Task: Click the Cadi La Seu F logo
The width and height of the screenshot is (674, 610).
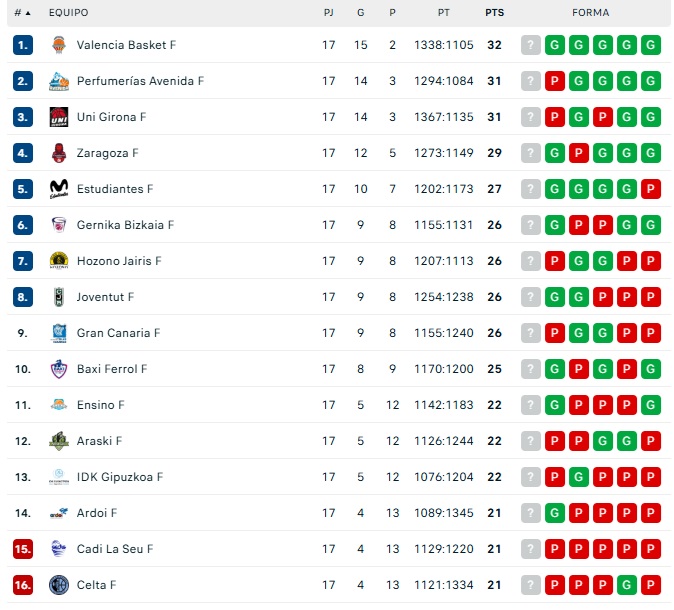Action: (59, 549)
